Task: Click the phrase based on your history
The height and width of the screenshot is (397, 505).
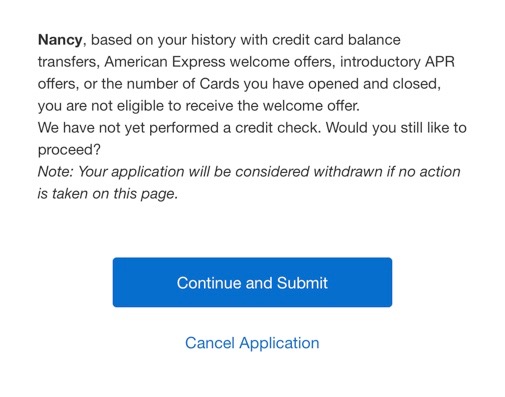Action: coord(161,40)
